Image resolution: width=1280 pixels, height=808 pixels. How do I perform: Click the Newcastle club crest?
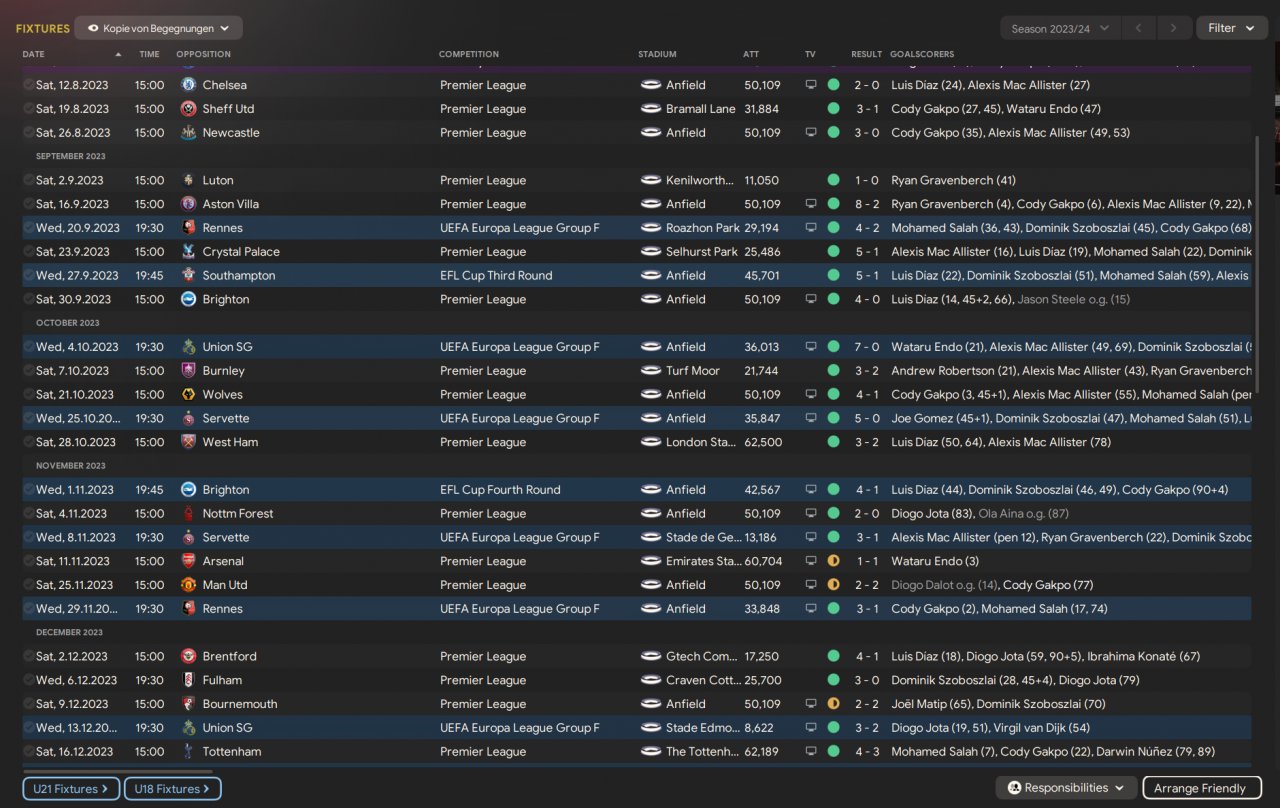(188, 133)
